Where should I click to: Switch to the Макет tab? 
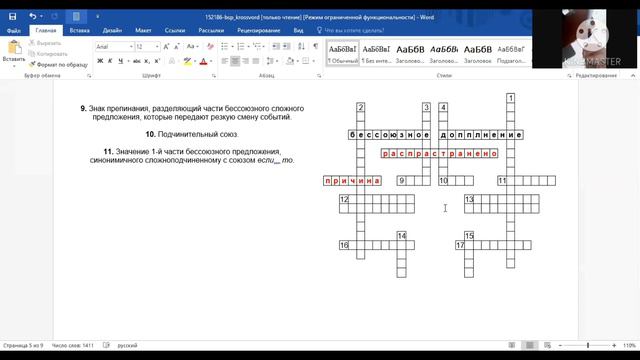tap(143, 31)
